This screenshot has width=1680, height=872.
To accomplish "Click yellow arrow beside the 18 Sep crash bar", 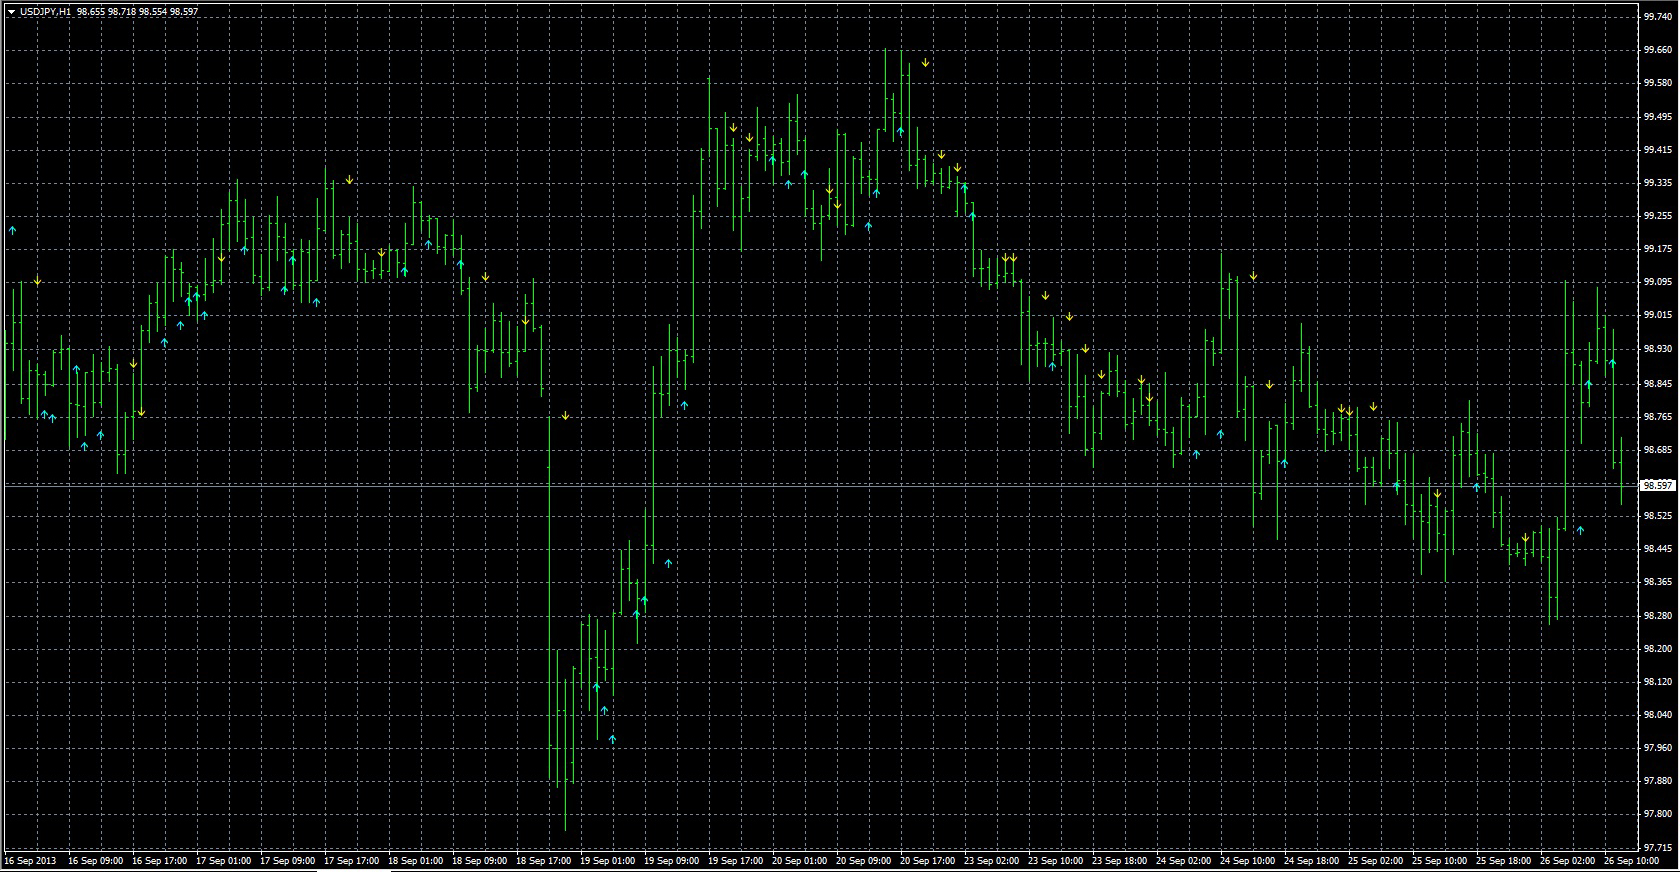I will click(565, 415).
